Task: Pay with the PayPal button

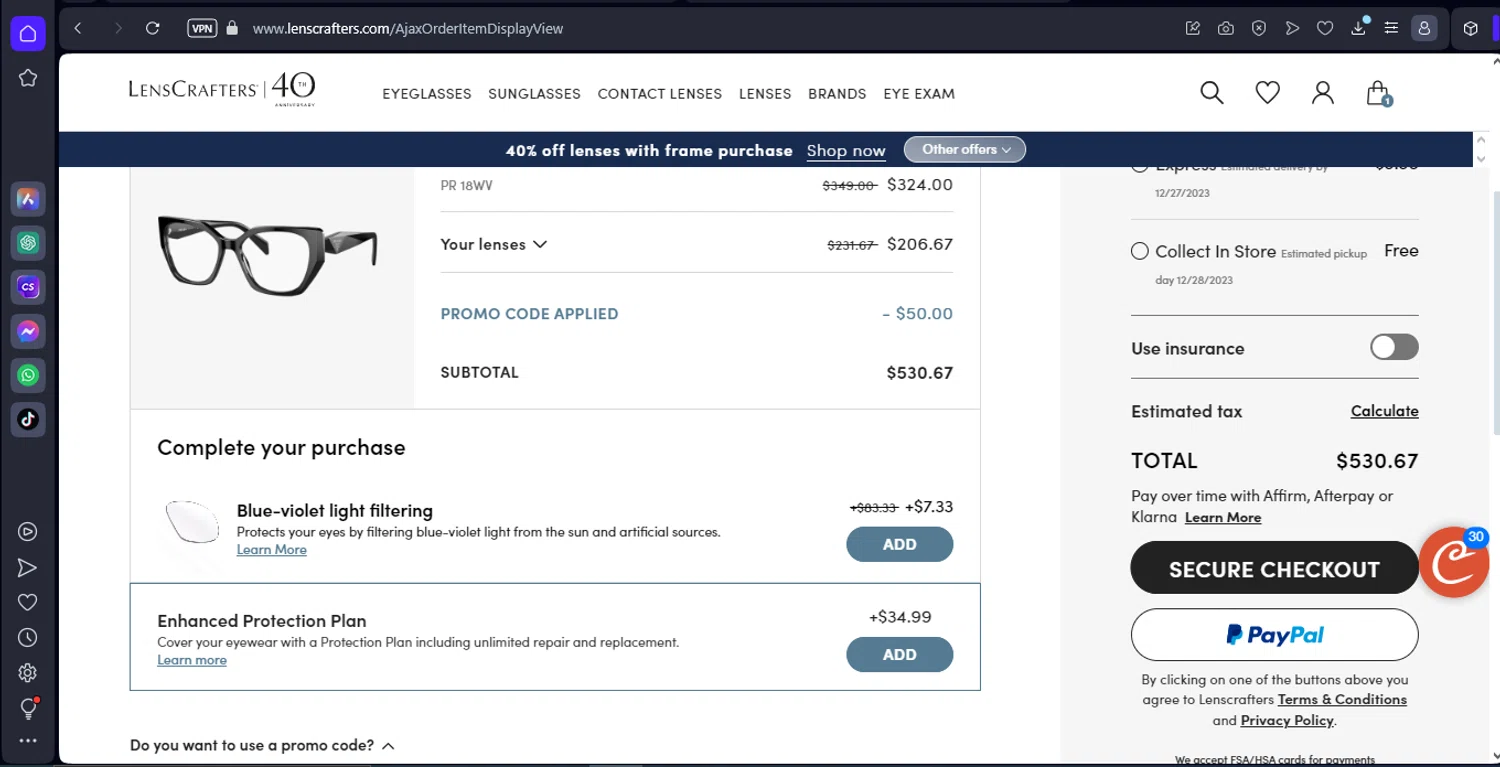Action: (x=1274, y=635)
